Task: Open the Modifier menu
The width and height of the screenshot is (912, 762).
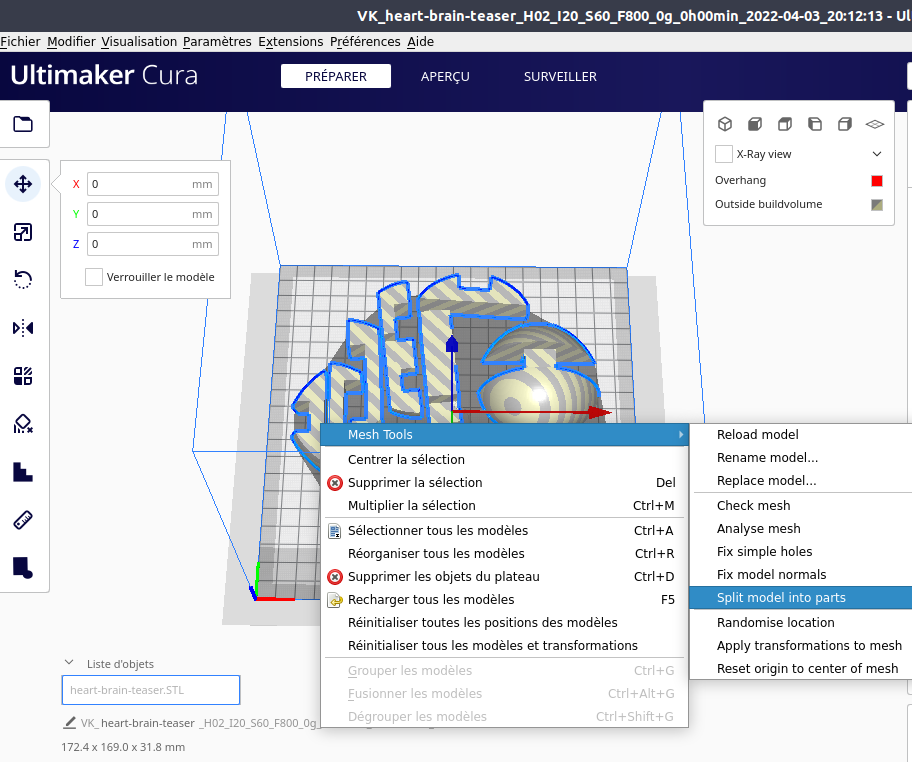Action: coord(72,41)
